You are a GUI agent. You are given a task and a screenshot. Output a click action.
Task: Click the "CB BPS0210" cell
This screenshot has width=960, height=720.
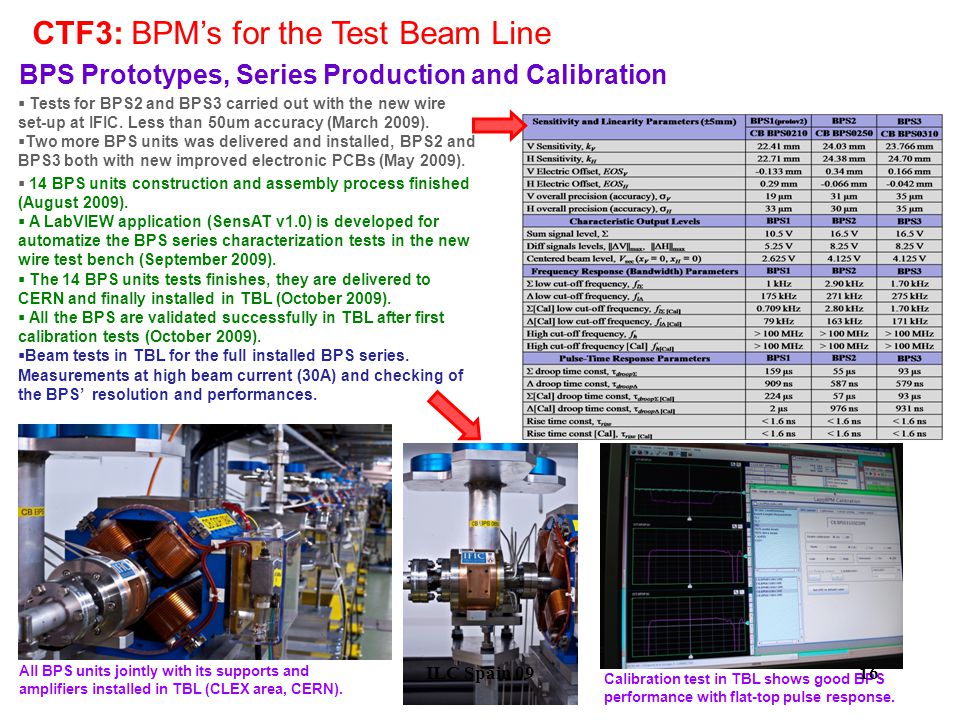click(778, 133)
